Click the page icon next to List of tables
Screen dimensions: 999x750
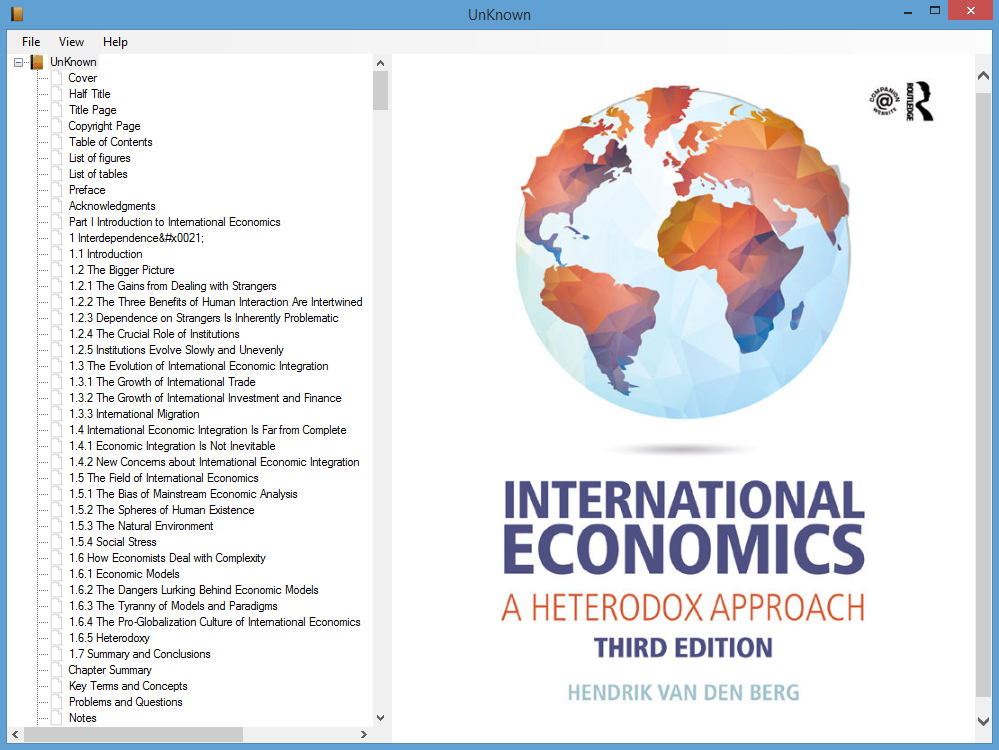(x=57, y=173)
